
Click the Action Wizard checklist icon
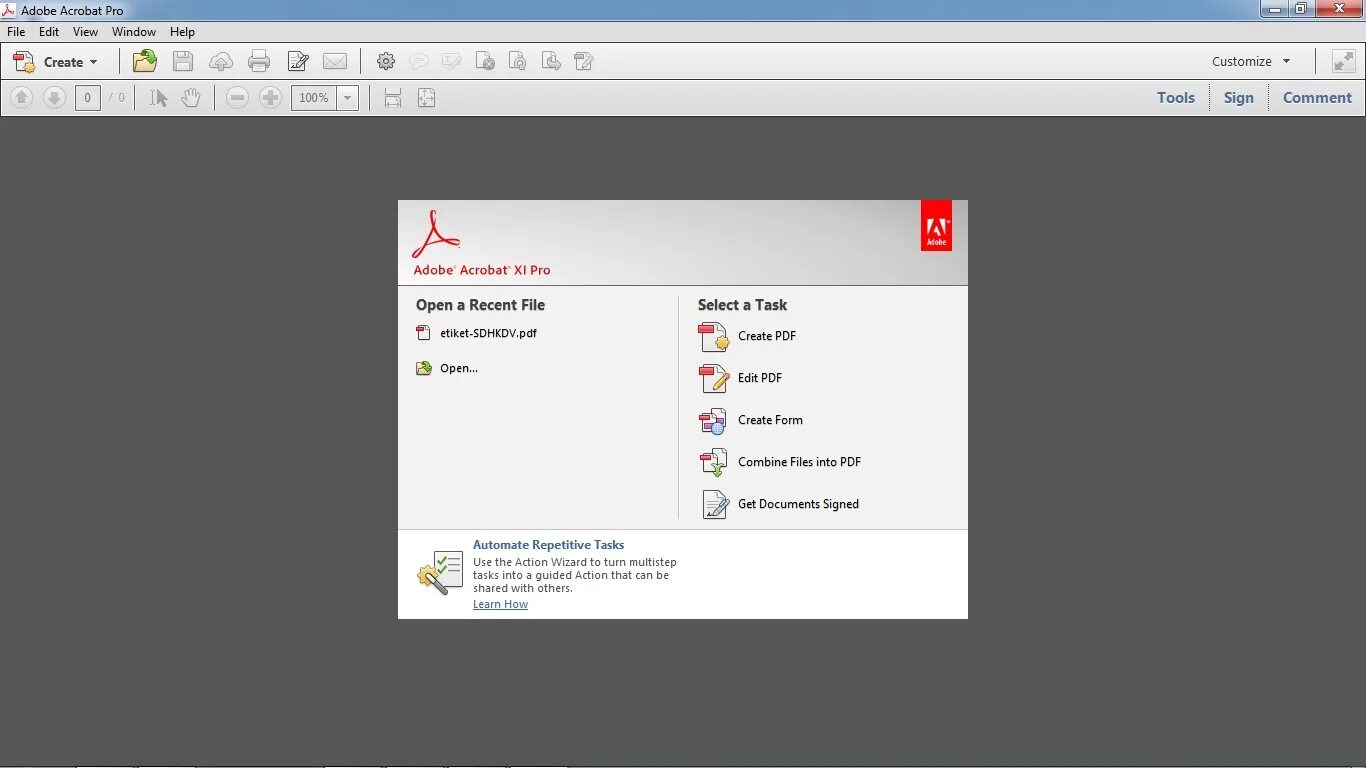[440, 572]
